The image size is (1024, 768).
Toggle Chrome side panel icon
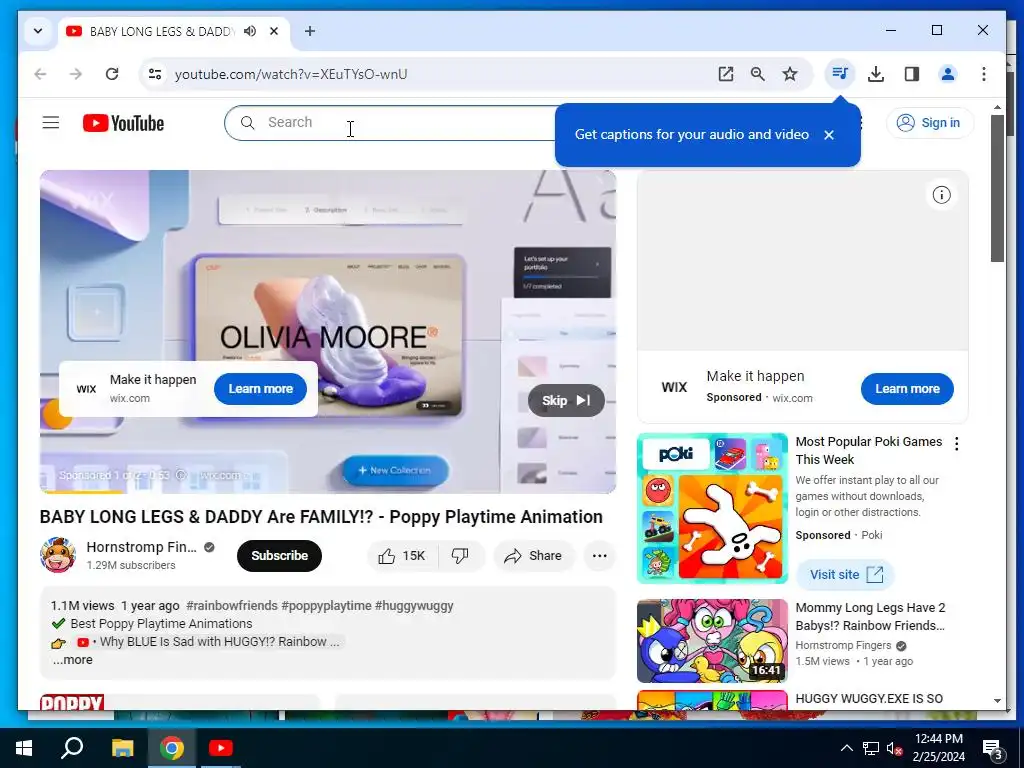[912, 74]
